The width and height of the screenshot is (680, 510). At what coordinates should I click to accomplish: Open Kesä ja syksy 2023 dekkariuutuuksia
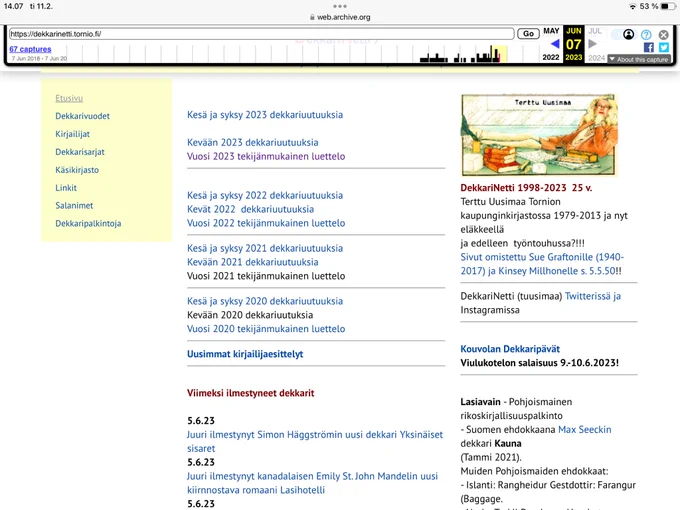pyautogui.click(x=265, y=115)
